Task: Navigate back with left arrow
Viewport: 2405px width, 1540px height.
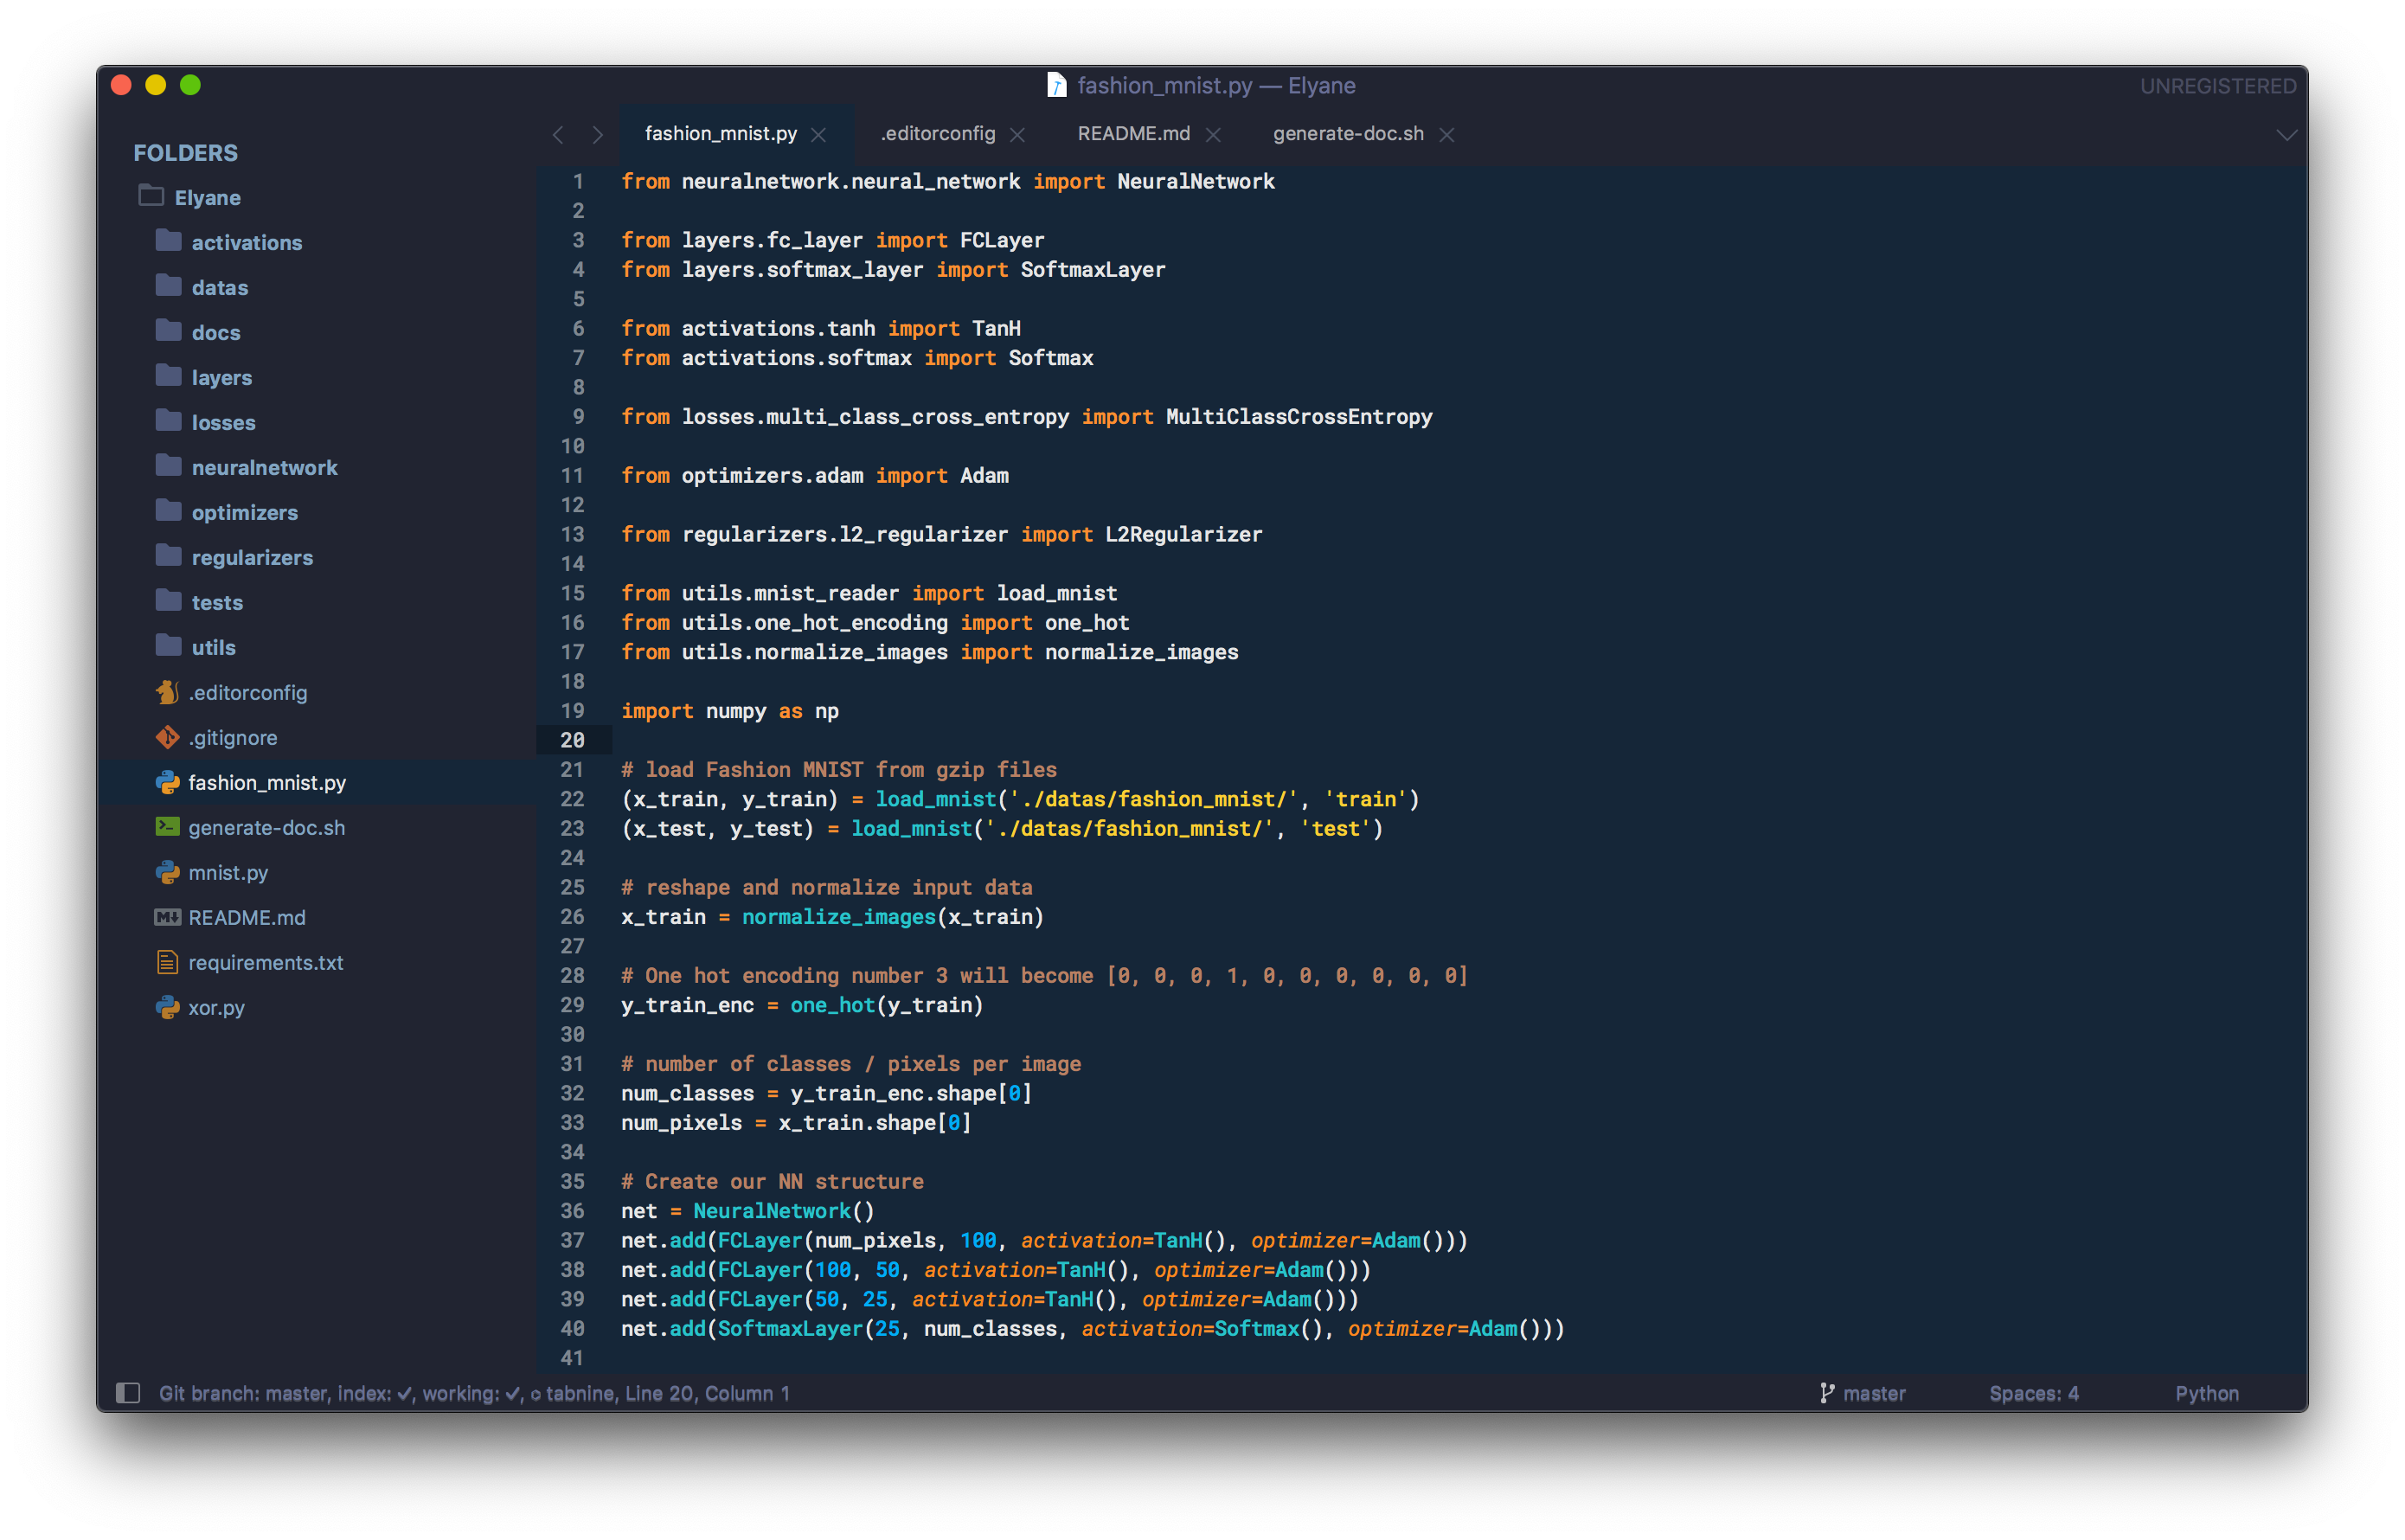Action: click(x=558, y=135)
